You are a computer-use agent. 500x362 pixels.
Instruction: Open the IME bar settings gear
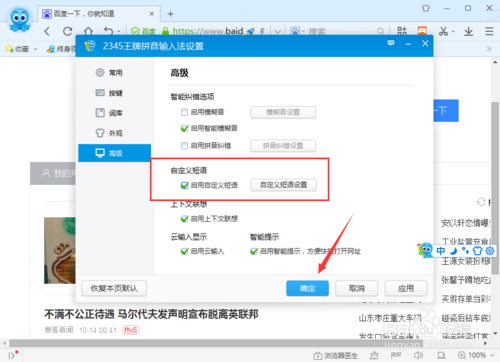[490, 251]
